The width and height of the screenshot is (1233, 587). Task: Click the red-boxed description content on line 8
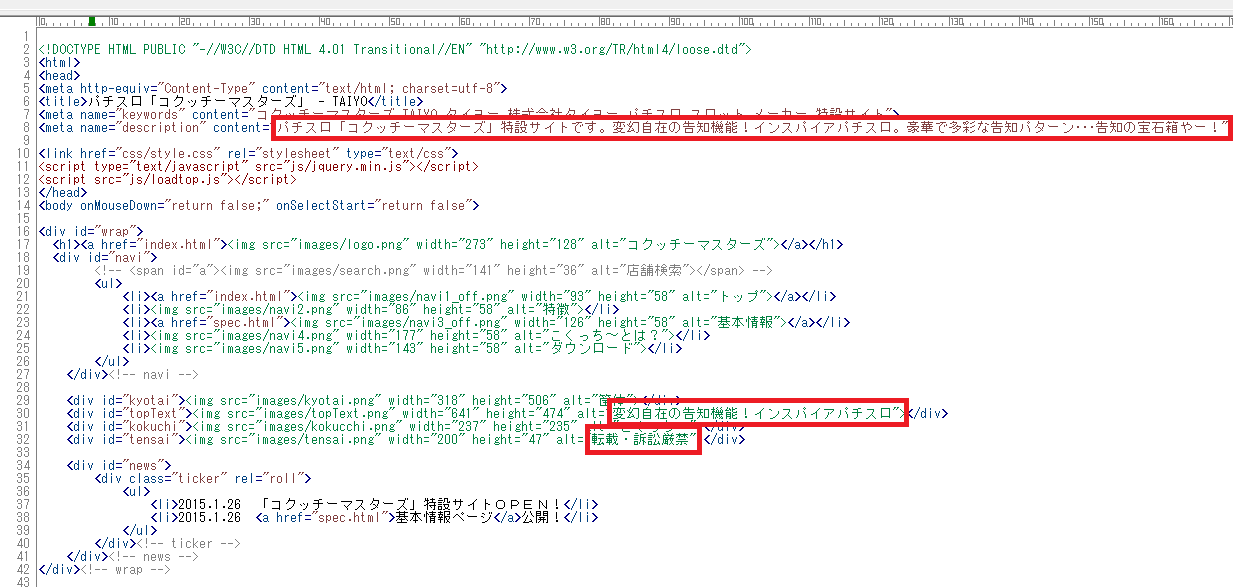point(750,128)
